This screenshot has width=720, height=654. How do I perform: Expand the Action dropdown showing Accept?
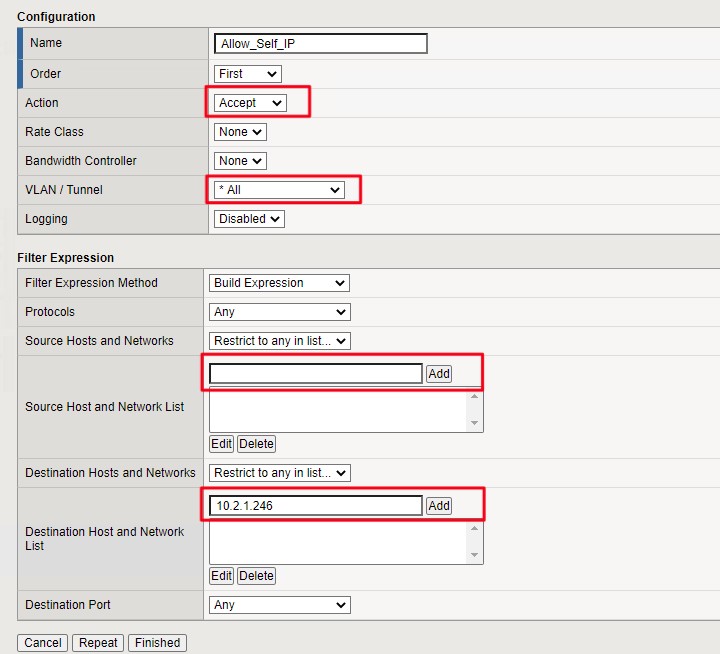coord(252,103)
